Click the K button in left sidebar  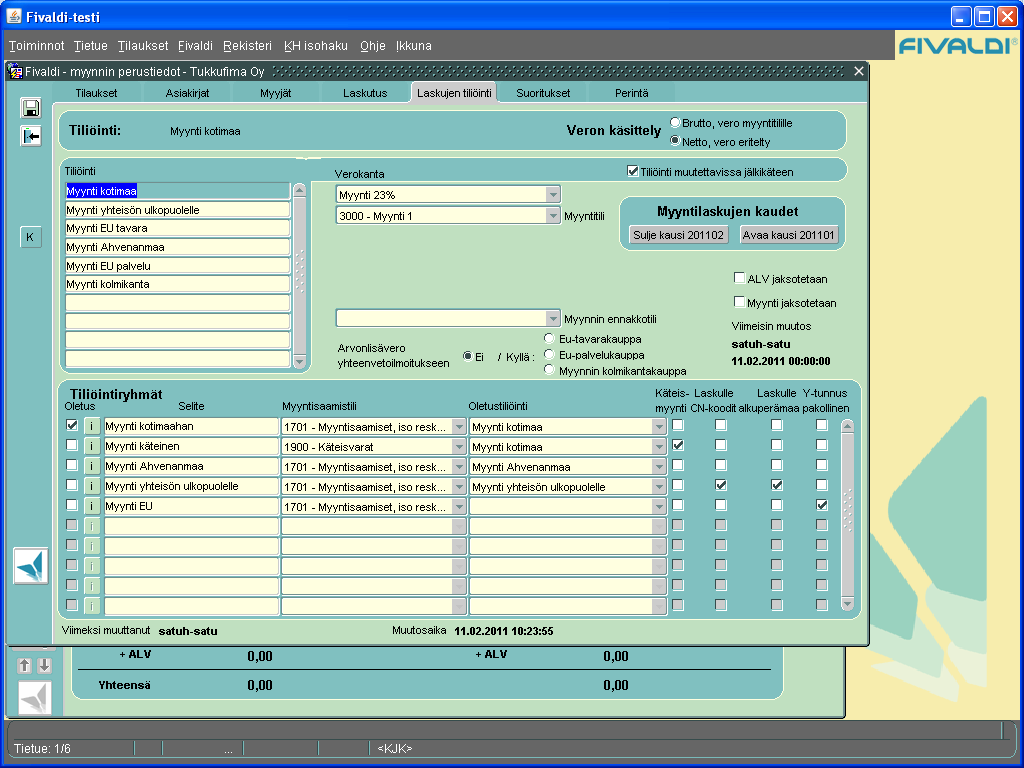tap(30, 237)
